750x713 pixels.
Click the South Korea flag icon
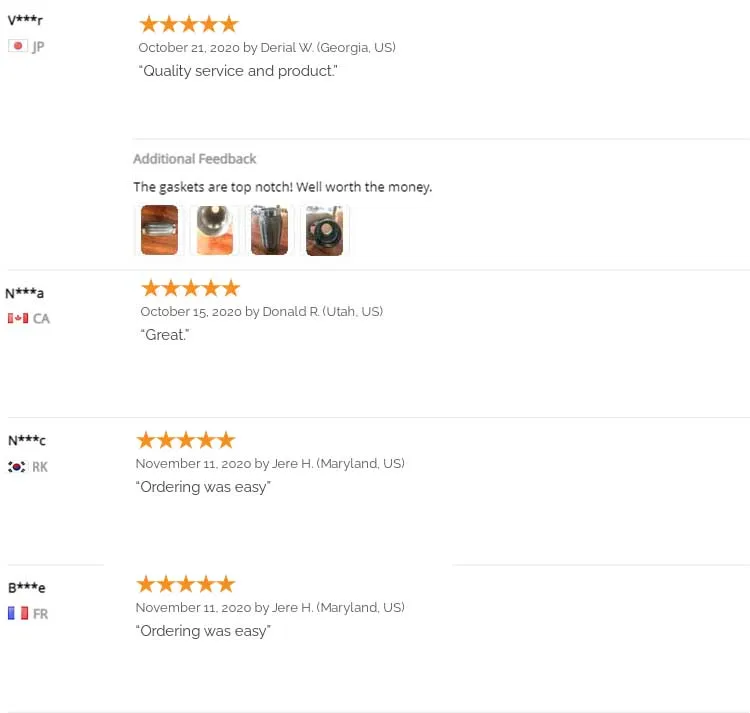point(17,467)
